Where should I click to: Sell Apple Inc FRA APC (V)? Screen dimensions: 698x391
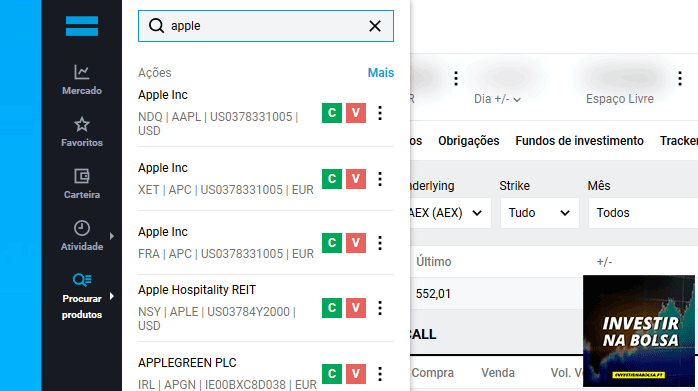(356, 243)
